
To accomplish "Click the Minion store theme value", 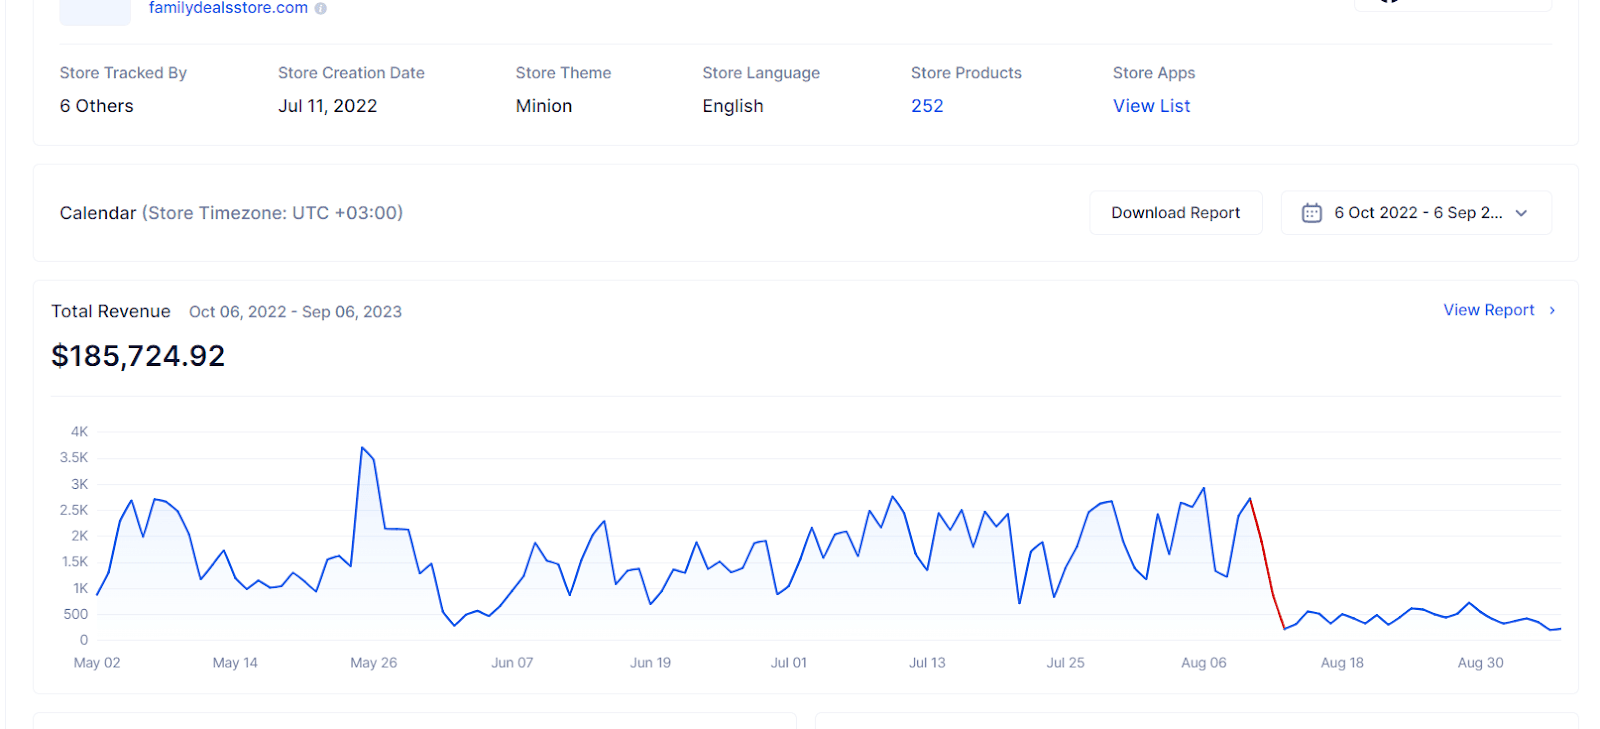I will coord(544,106).
